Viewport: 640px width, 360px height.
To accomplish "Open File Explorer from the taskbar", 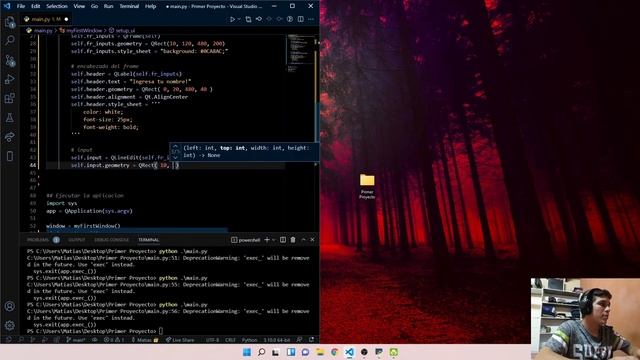I will (320, 352).
